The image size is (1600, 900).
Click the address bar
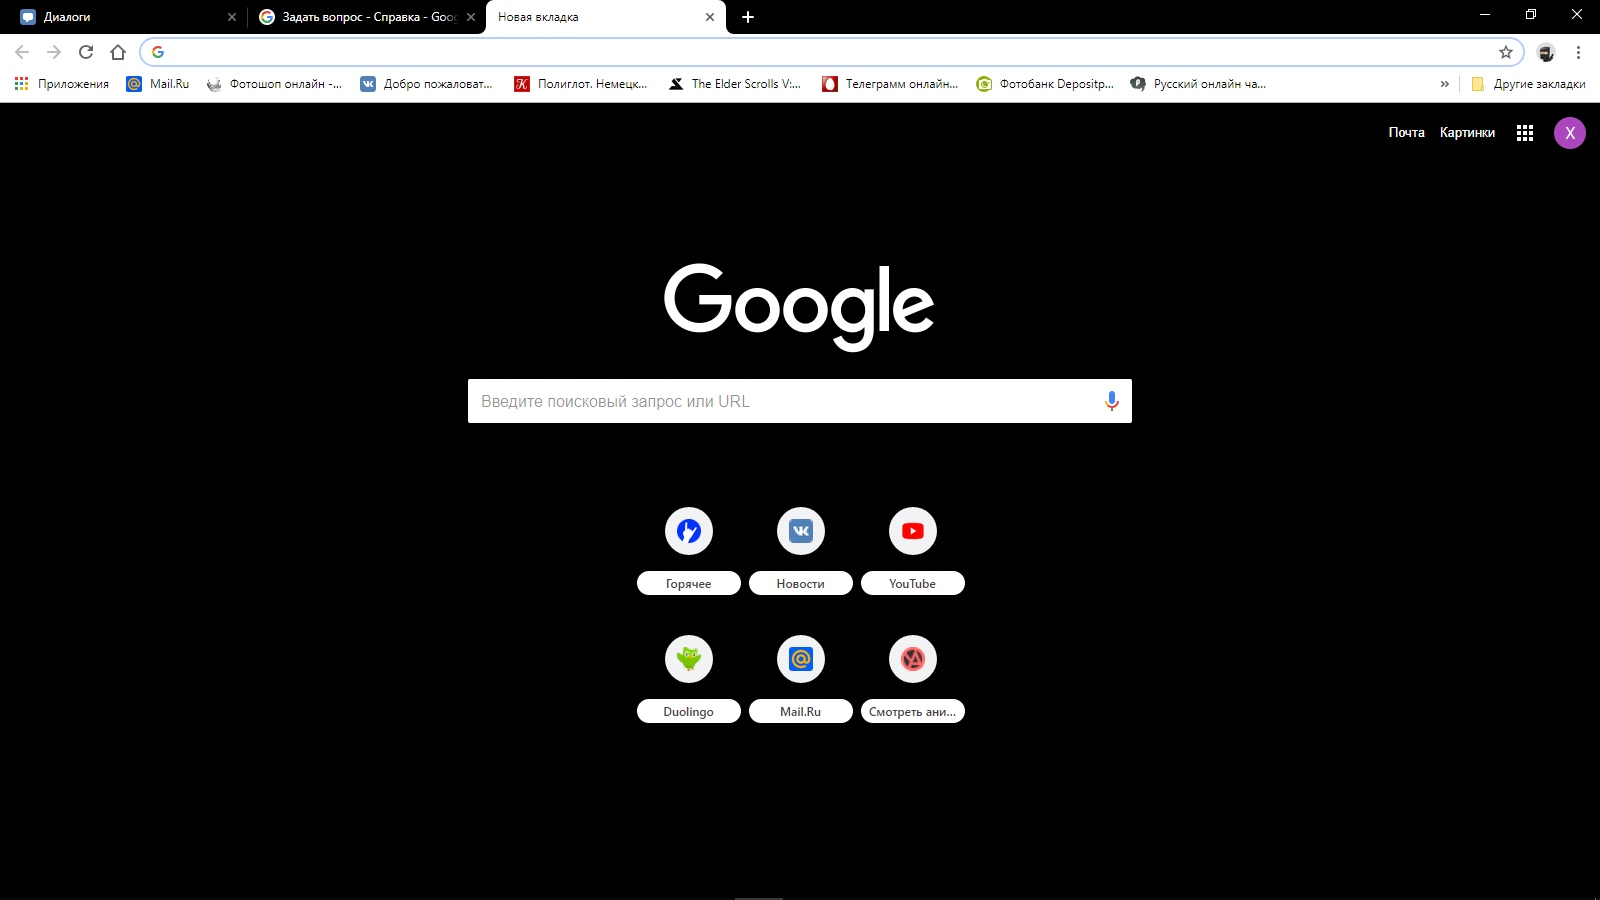[830, 52]
